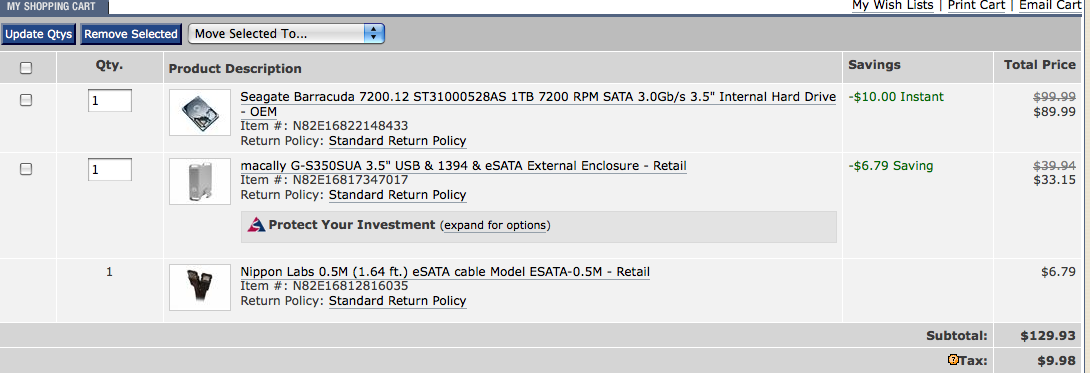Click the macally external enclosure thumbnail
This screenshot has height=373, width=1090.
click(200, 181)
